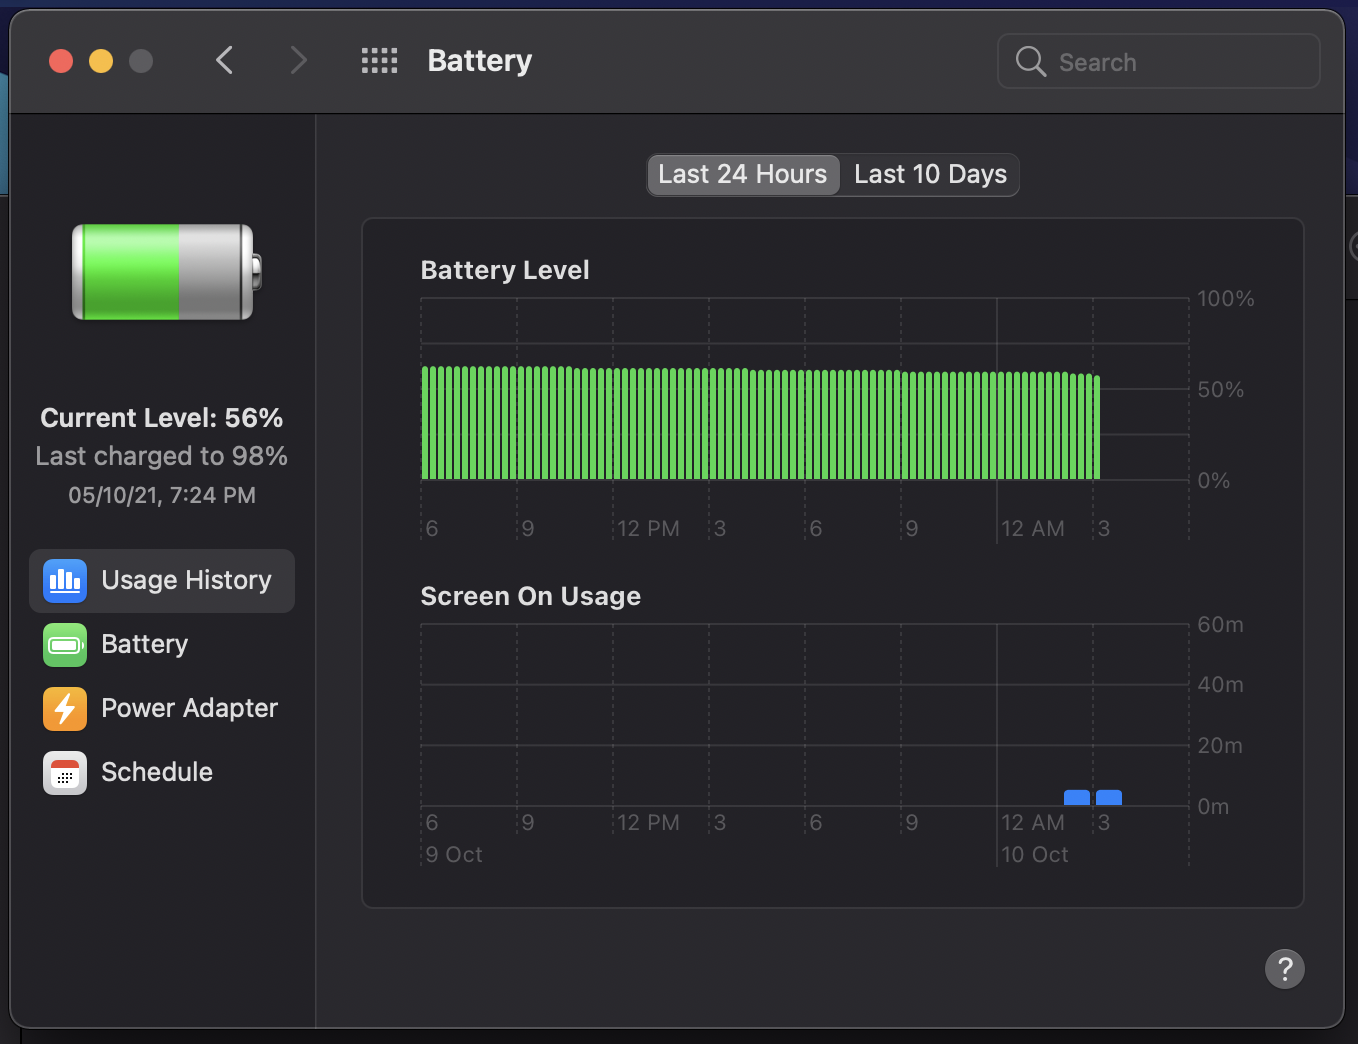This screenshot has width=1358, height=1044.
Task: Click 12 AM label under Battery Level chart
Action: [x=1033, y=529]
